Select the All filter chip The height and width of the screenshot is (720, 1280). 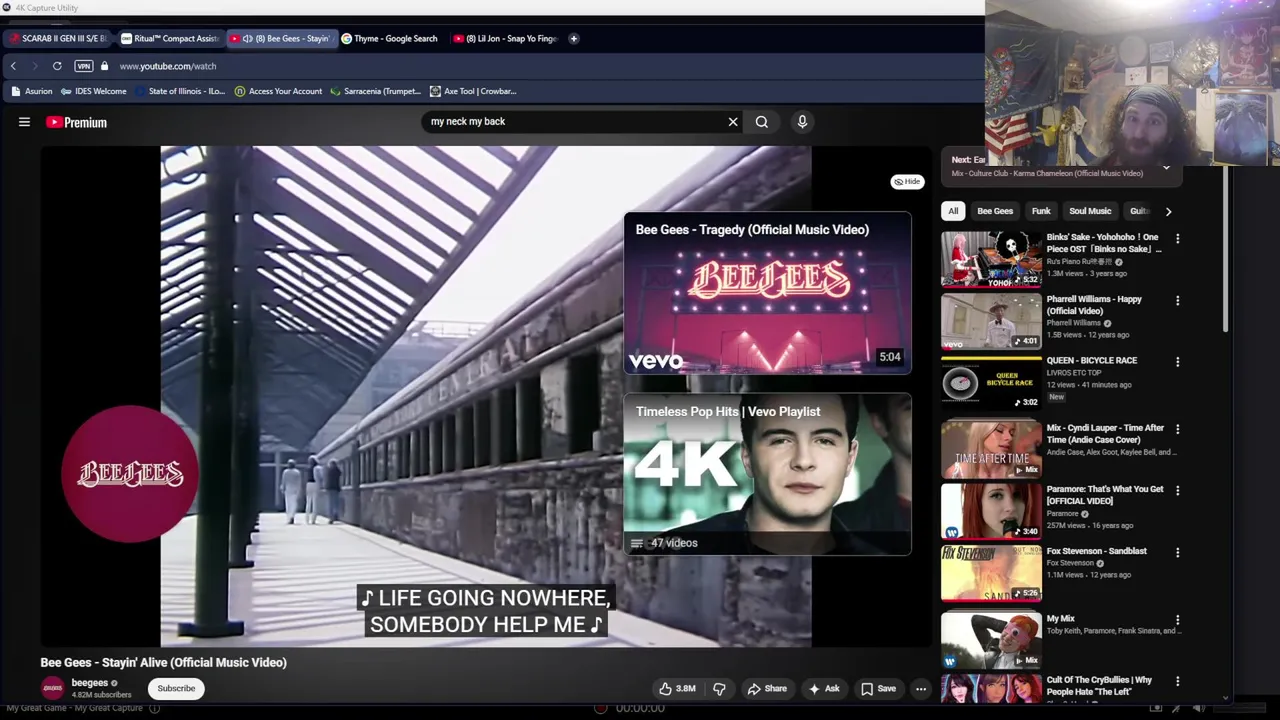point(953,211)
